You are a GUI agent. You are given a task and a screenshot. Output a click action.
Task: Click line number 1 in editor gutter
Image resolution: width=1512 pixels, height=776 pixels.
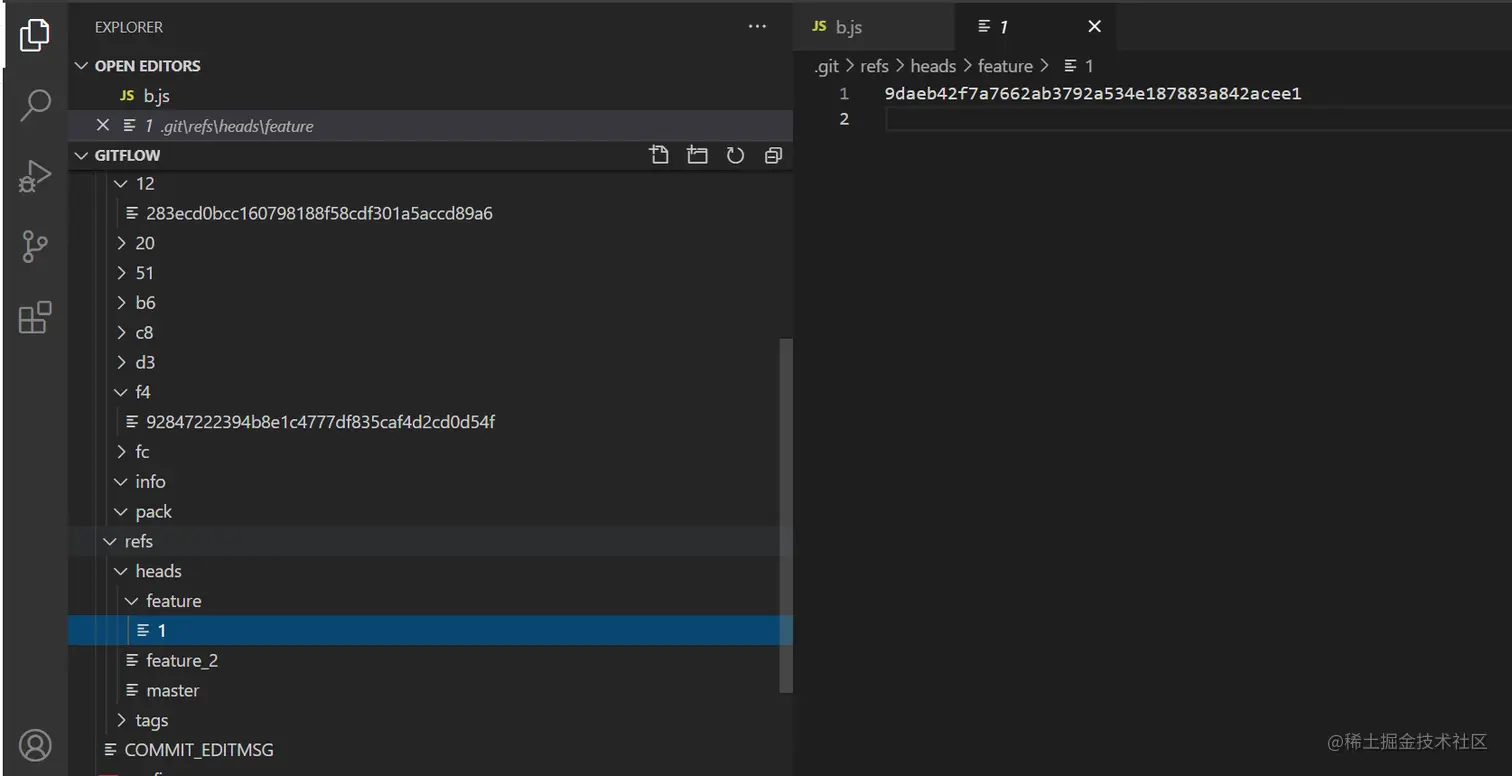844,94
